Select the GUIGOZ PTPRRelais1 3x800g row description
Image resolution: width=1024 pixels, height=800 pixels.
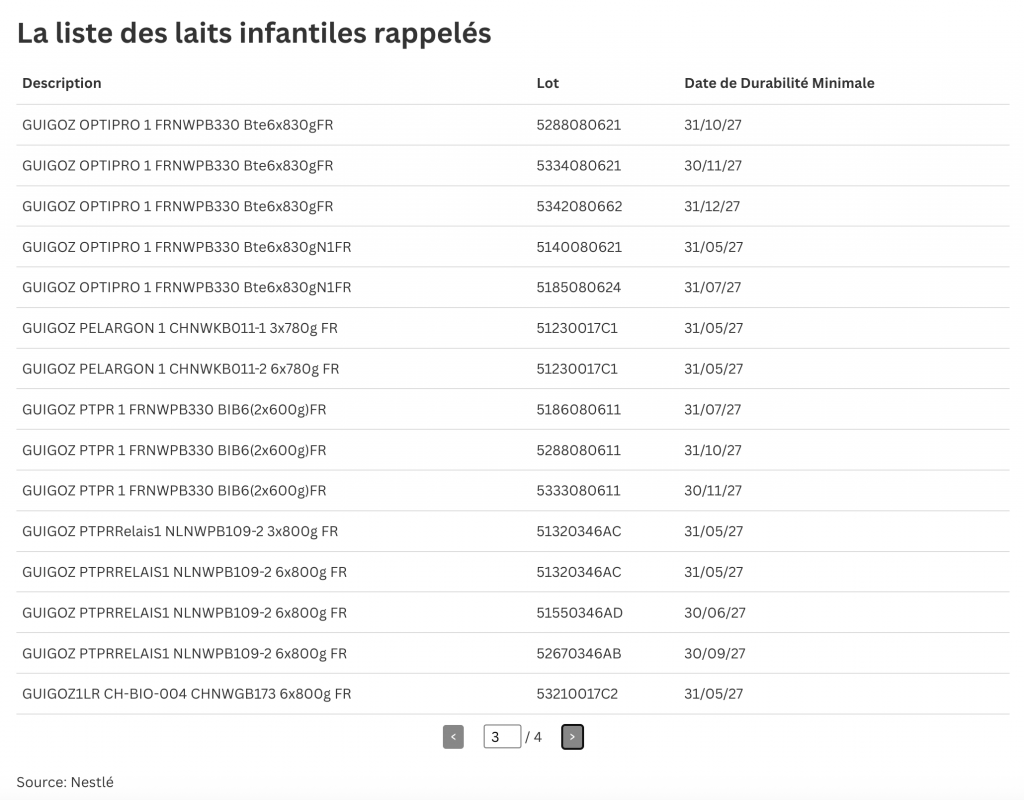(x=180, y=532)
